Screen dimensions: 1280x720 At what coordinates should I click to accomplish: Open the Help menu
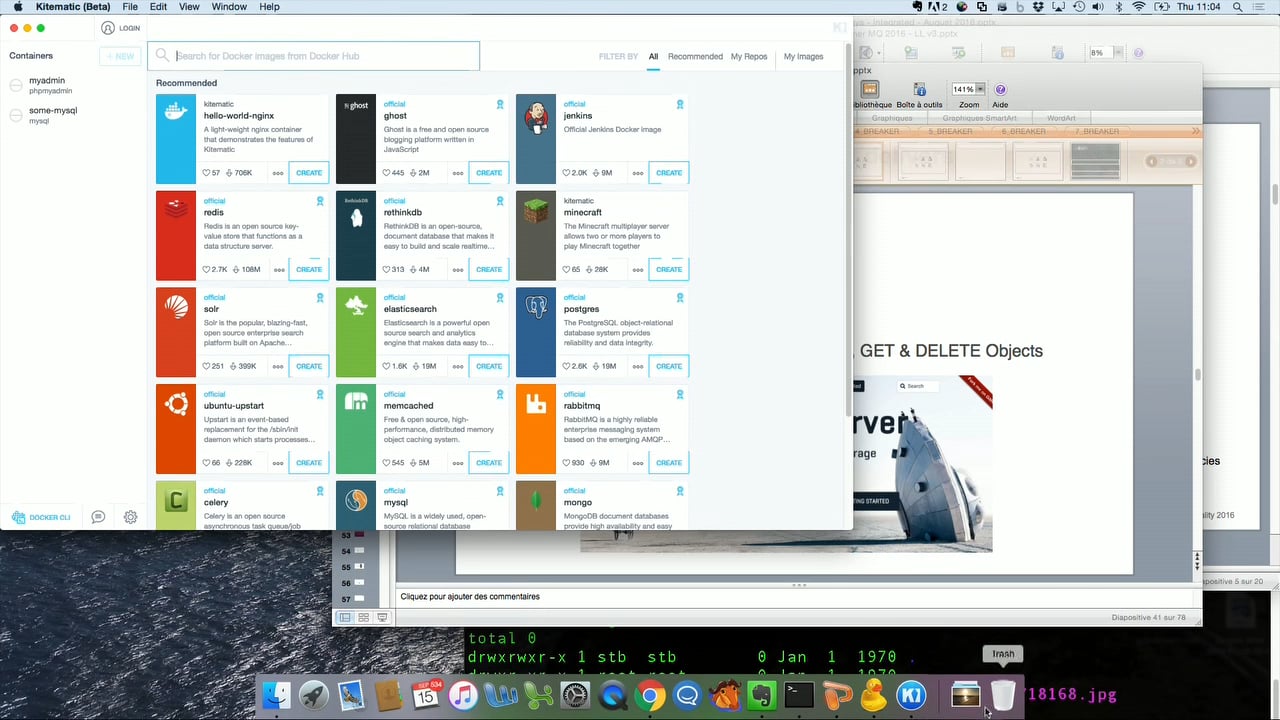[x=270, y=7]
